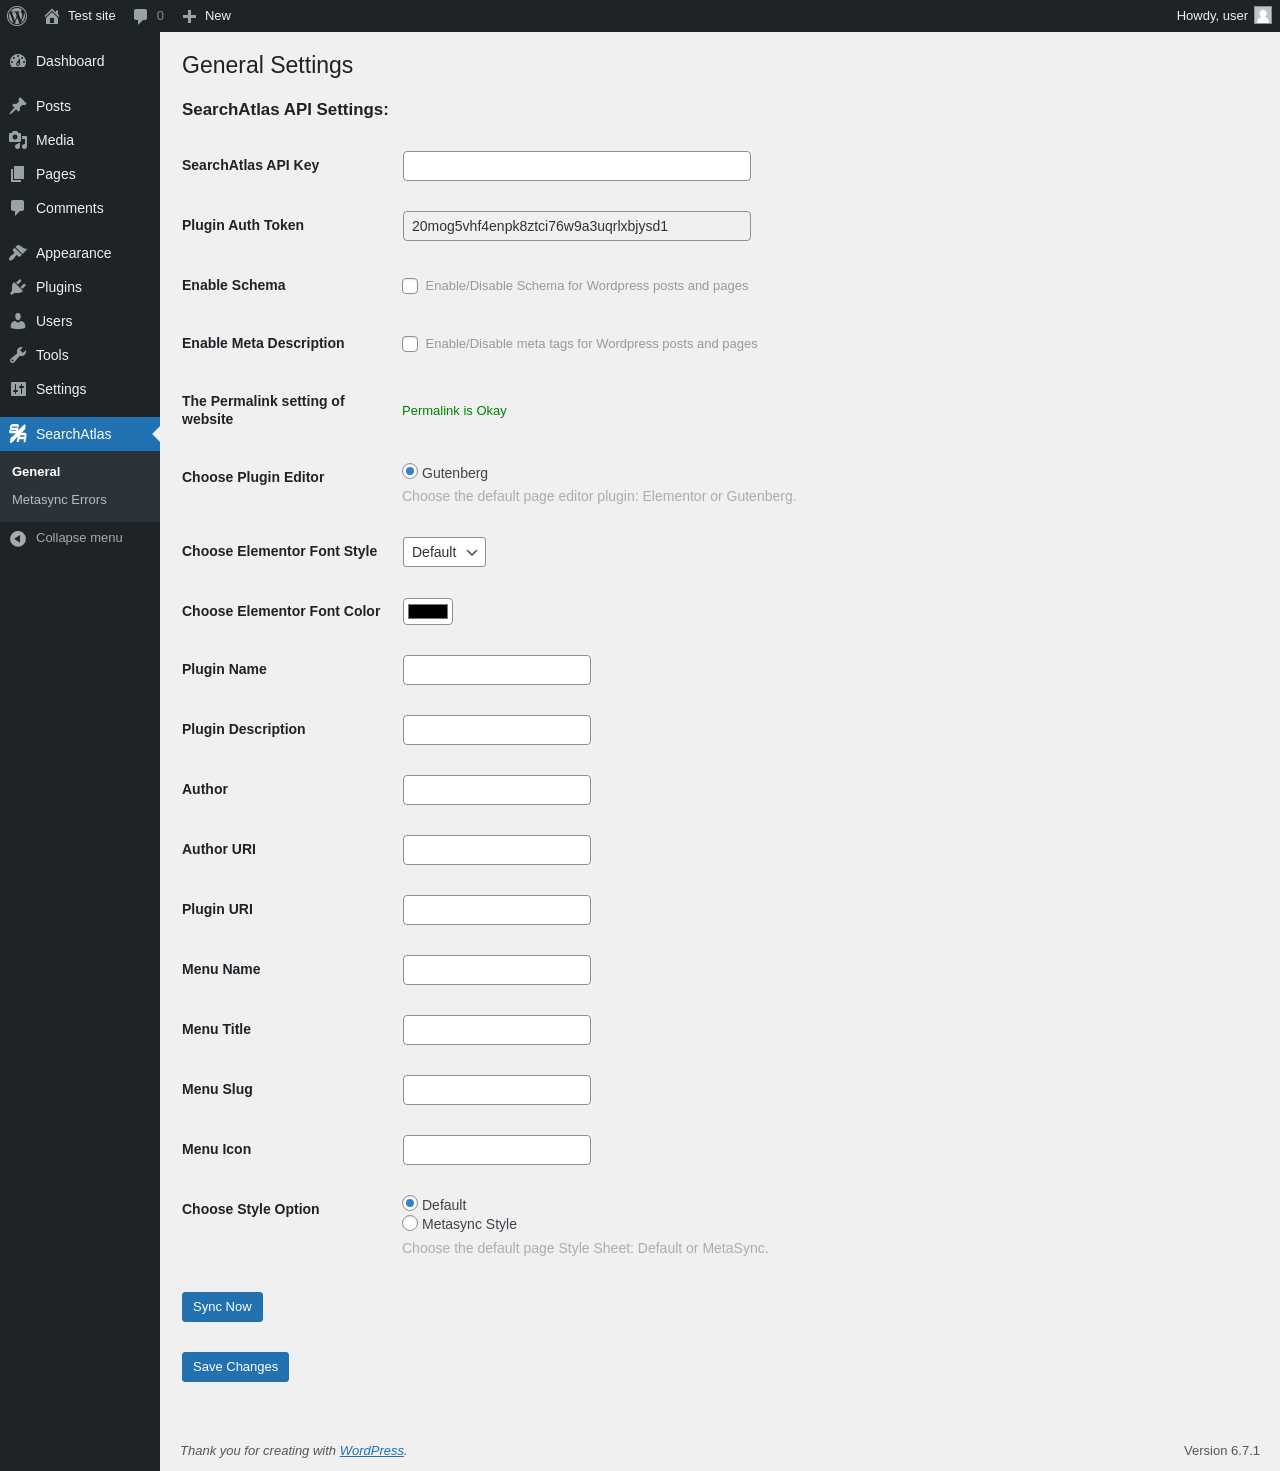Click the Version 6.7.1 footer text

point(1222,1451)
